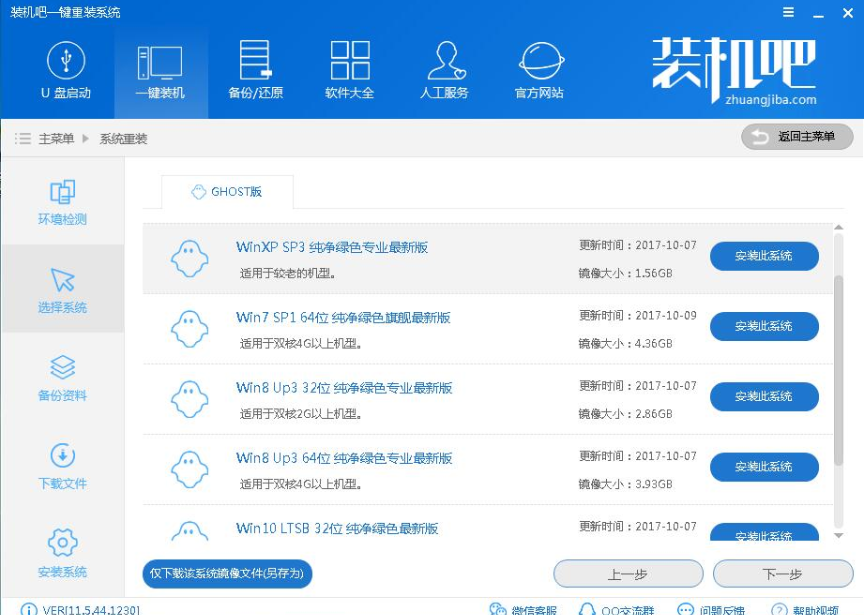This screenshot has width=866, height=615.
Task: Click the text 镜像大小：2.86GB
Action: pos(625,414)
